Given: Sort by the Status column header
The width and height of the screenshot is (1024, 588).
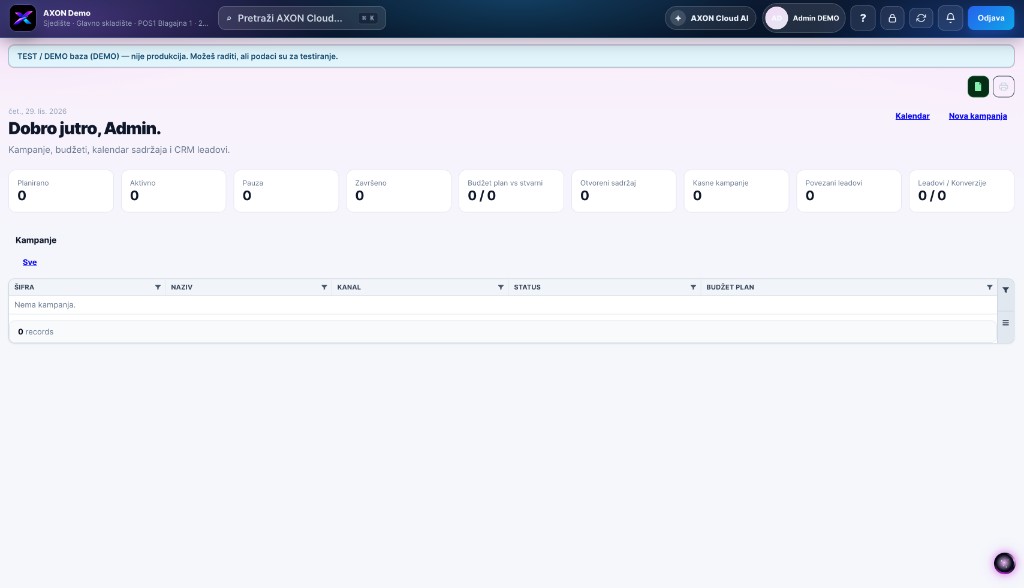Looking at the screenshot, I should (527, 287).
